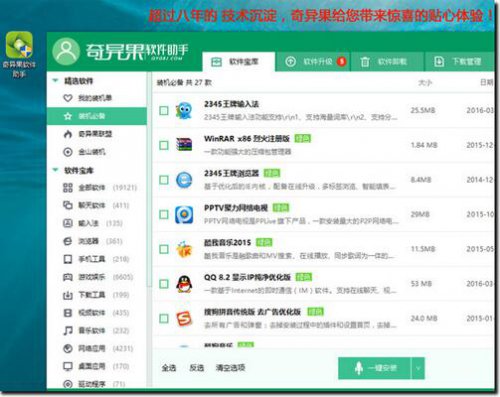
Task: Click the 全选 select all link
Action: point(169,368)
